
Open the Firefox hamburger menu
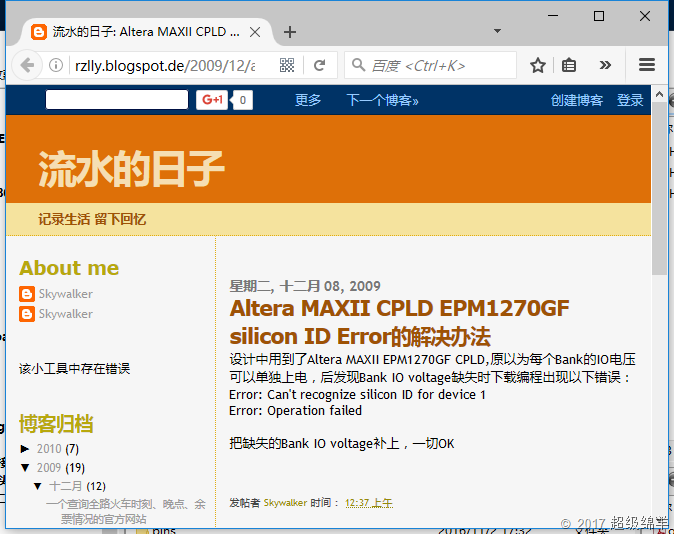coord(646,65)
